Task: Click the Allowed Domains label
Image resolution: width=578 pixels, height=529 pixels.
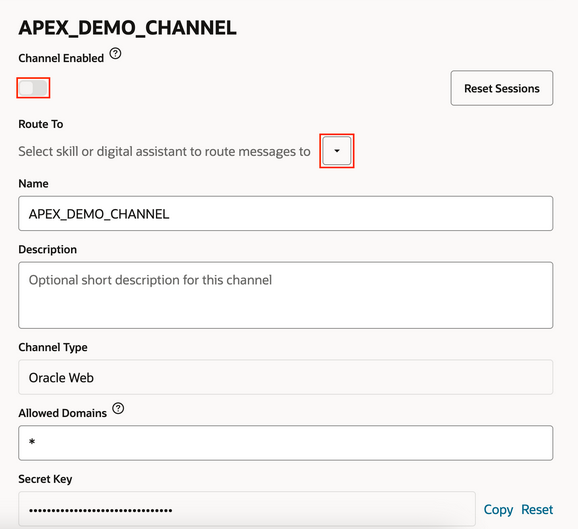Action: click(63, 413)
